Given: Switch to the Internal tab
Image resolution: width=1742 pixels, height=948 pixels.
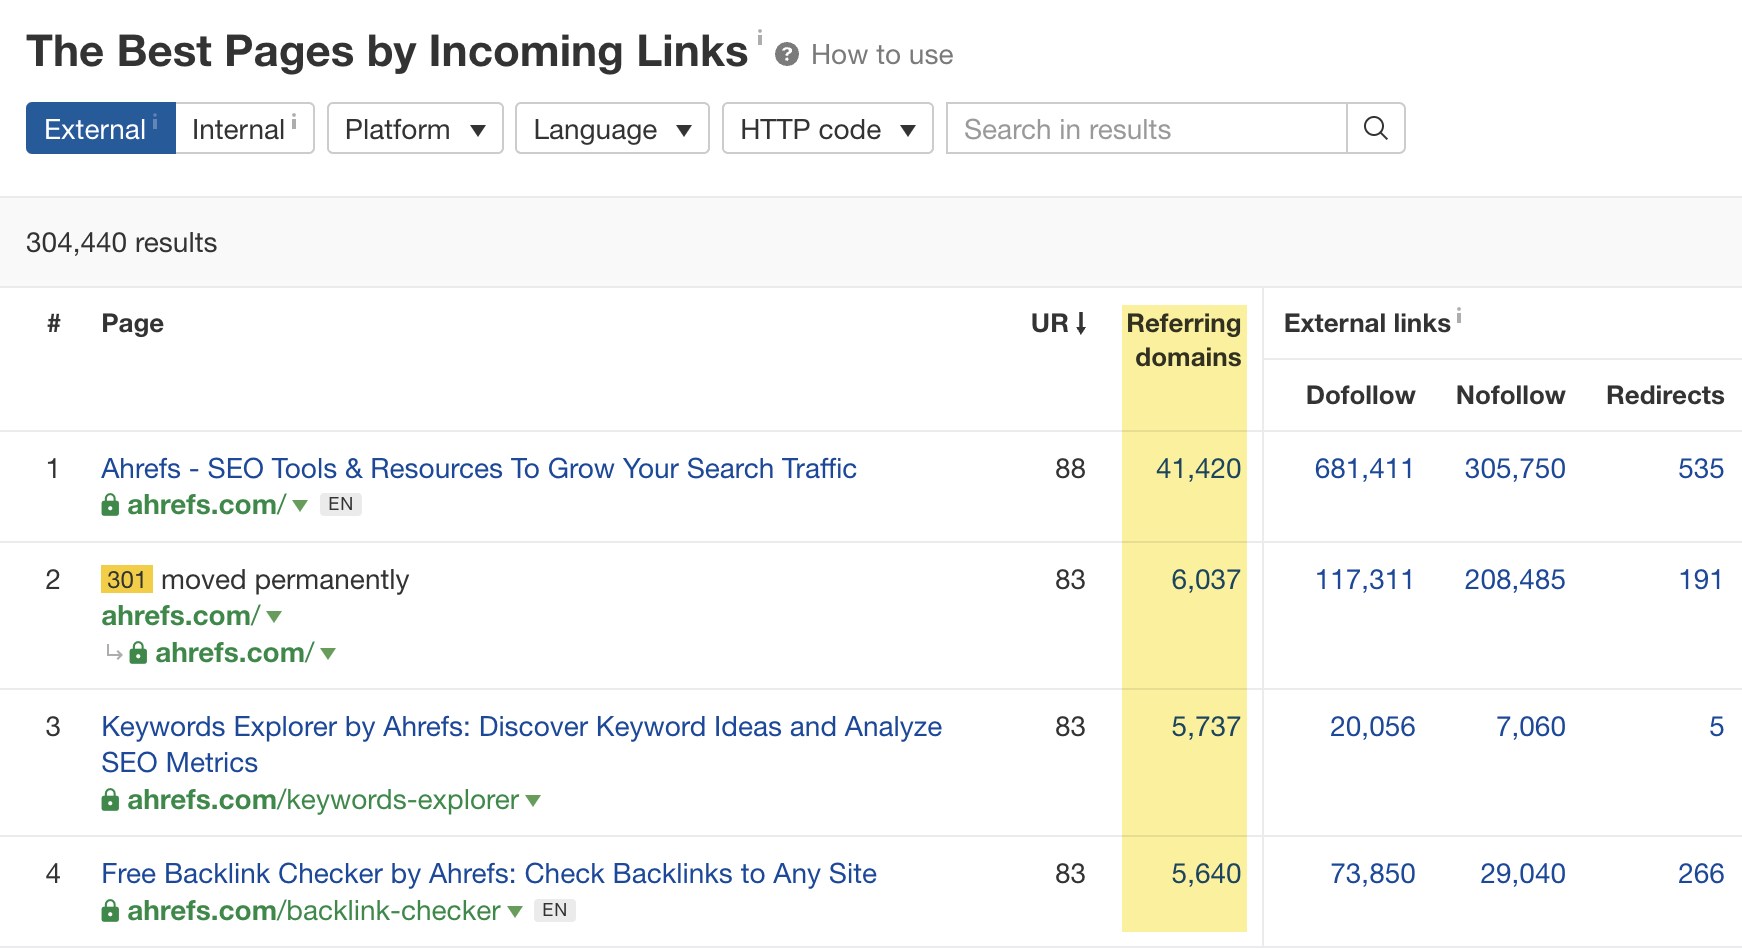Looking at the screenshot, I should click(240, 128).
